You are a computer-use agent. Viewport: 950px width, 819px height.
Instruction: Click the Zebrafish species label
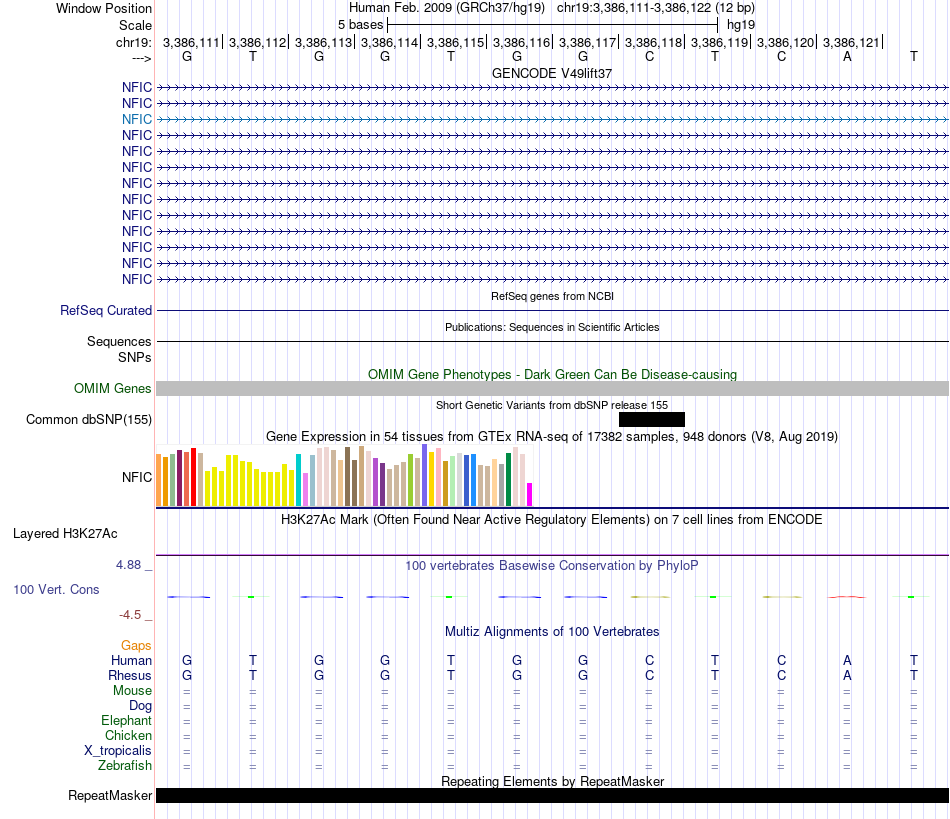tap(125, 766)
